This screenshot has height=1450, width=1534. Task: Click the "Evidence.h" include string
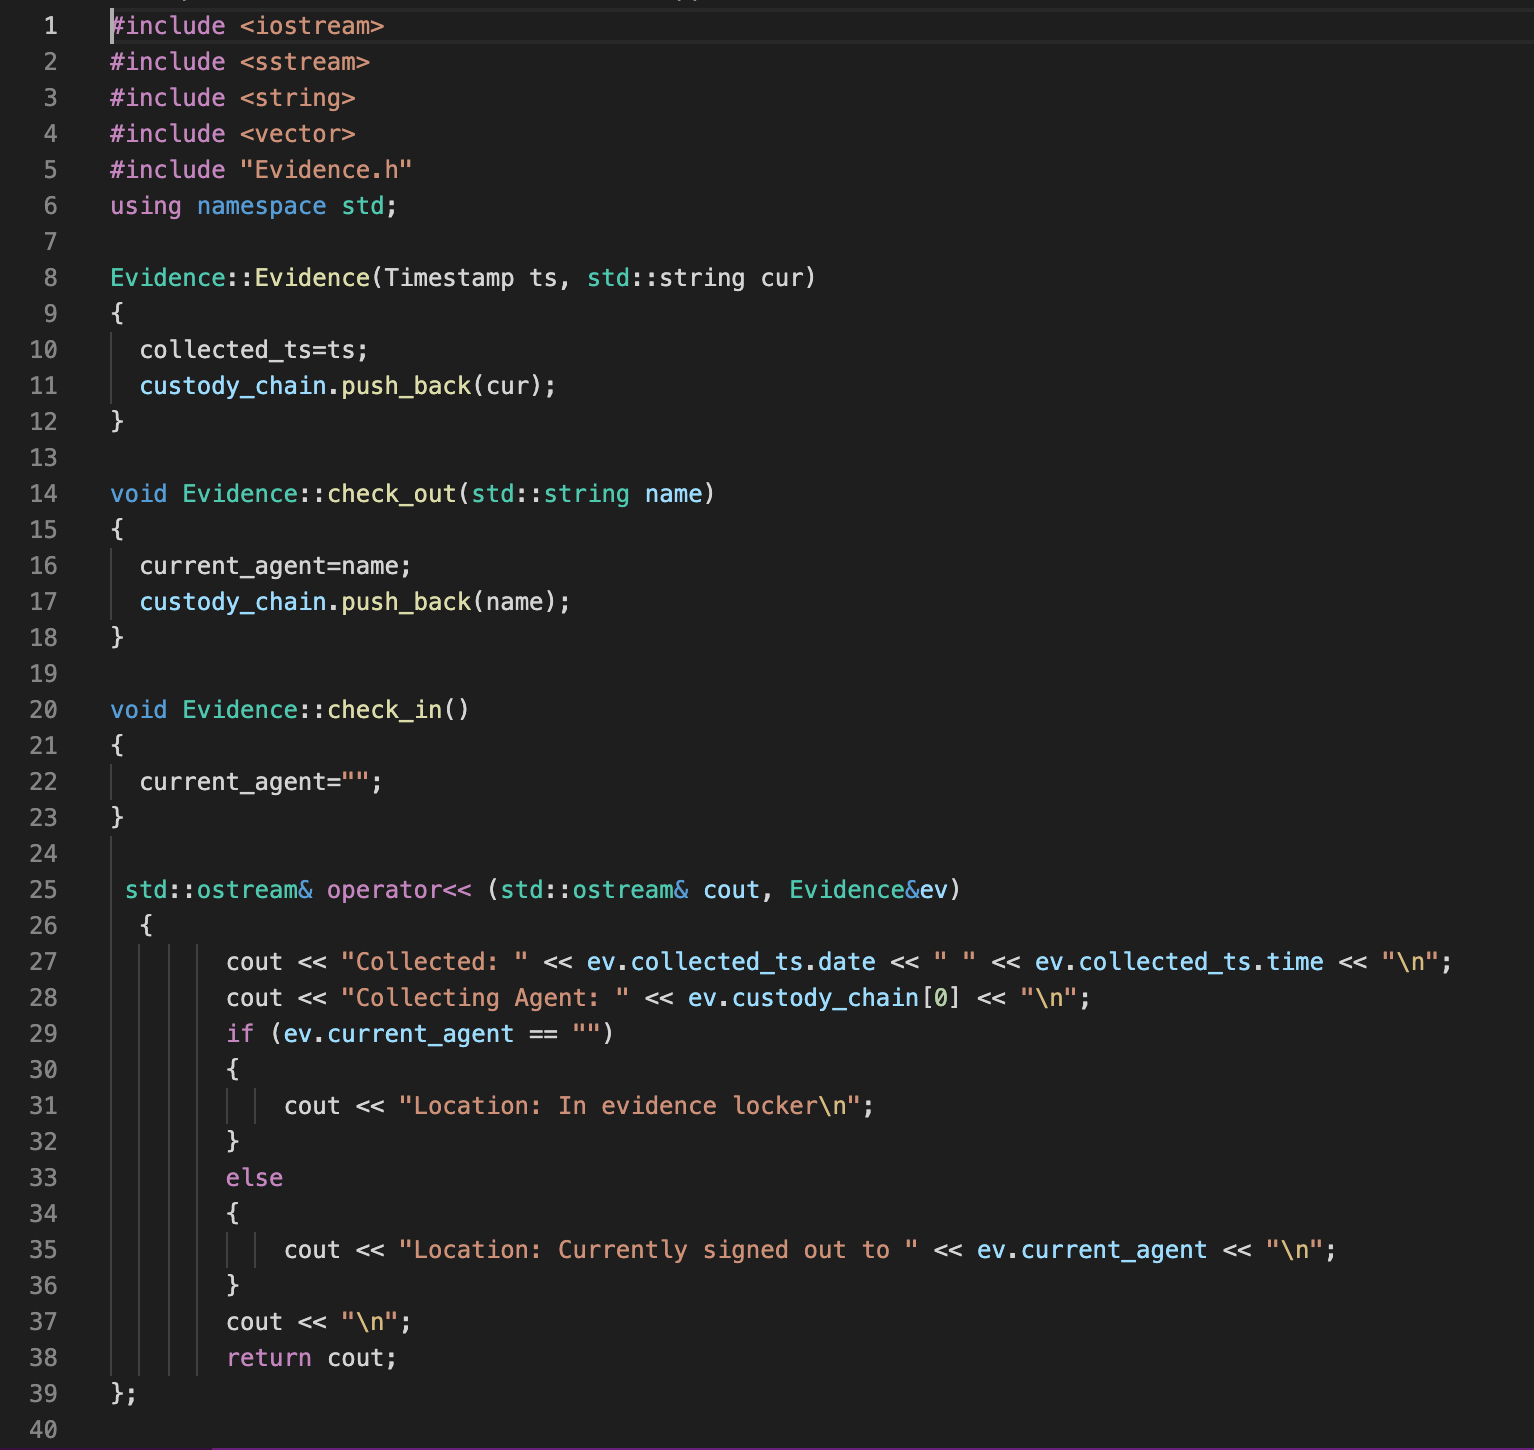[326, 170]
